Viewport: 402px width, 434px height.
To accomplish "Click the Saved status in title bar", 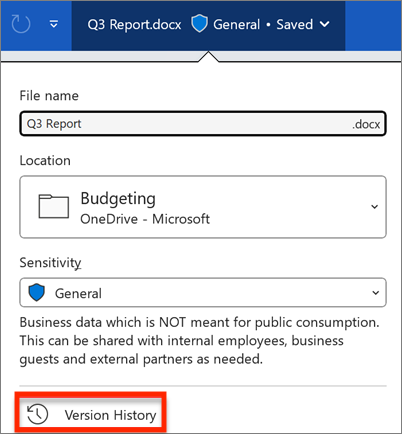I will tap(295, 25).
